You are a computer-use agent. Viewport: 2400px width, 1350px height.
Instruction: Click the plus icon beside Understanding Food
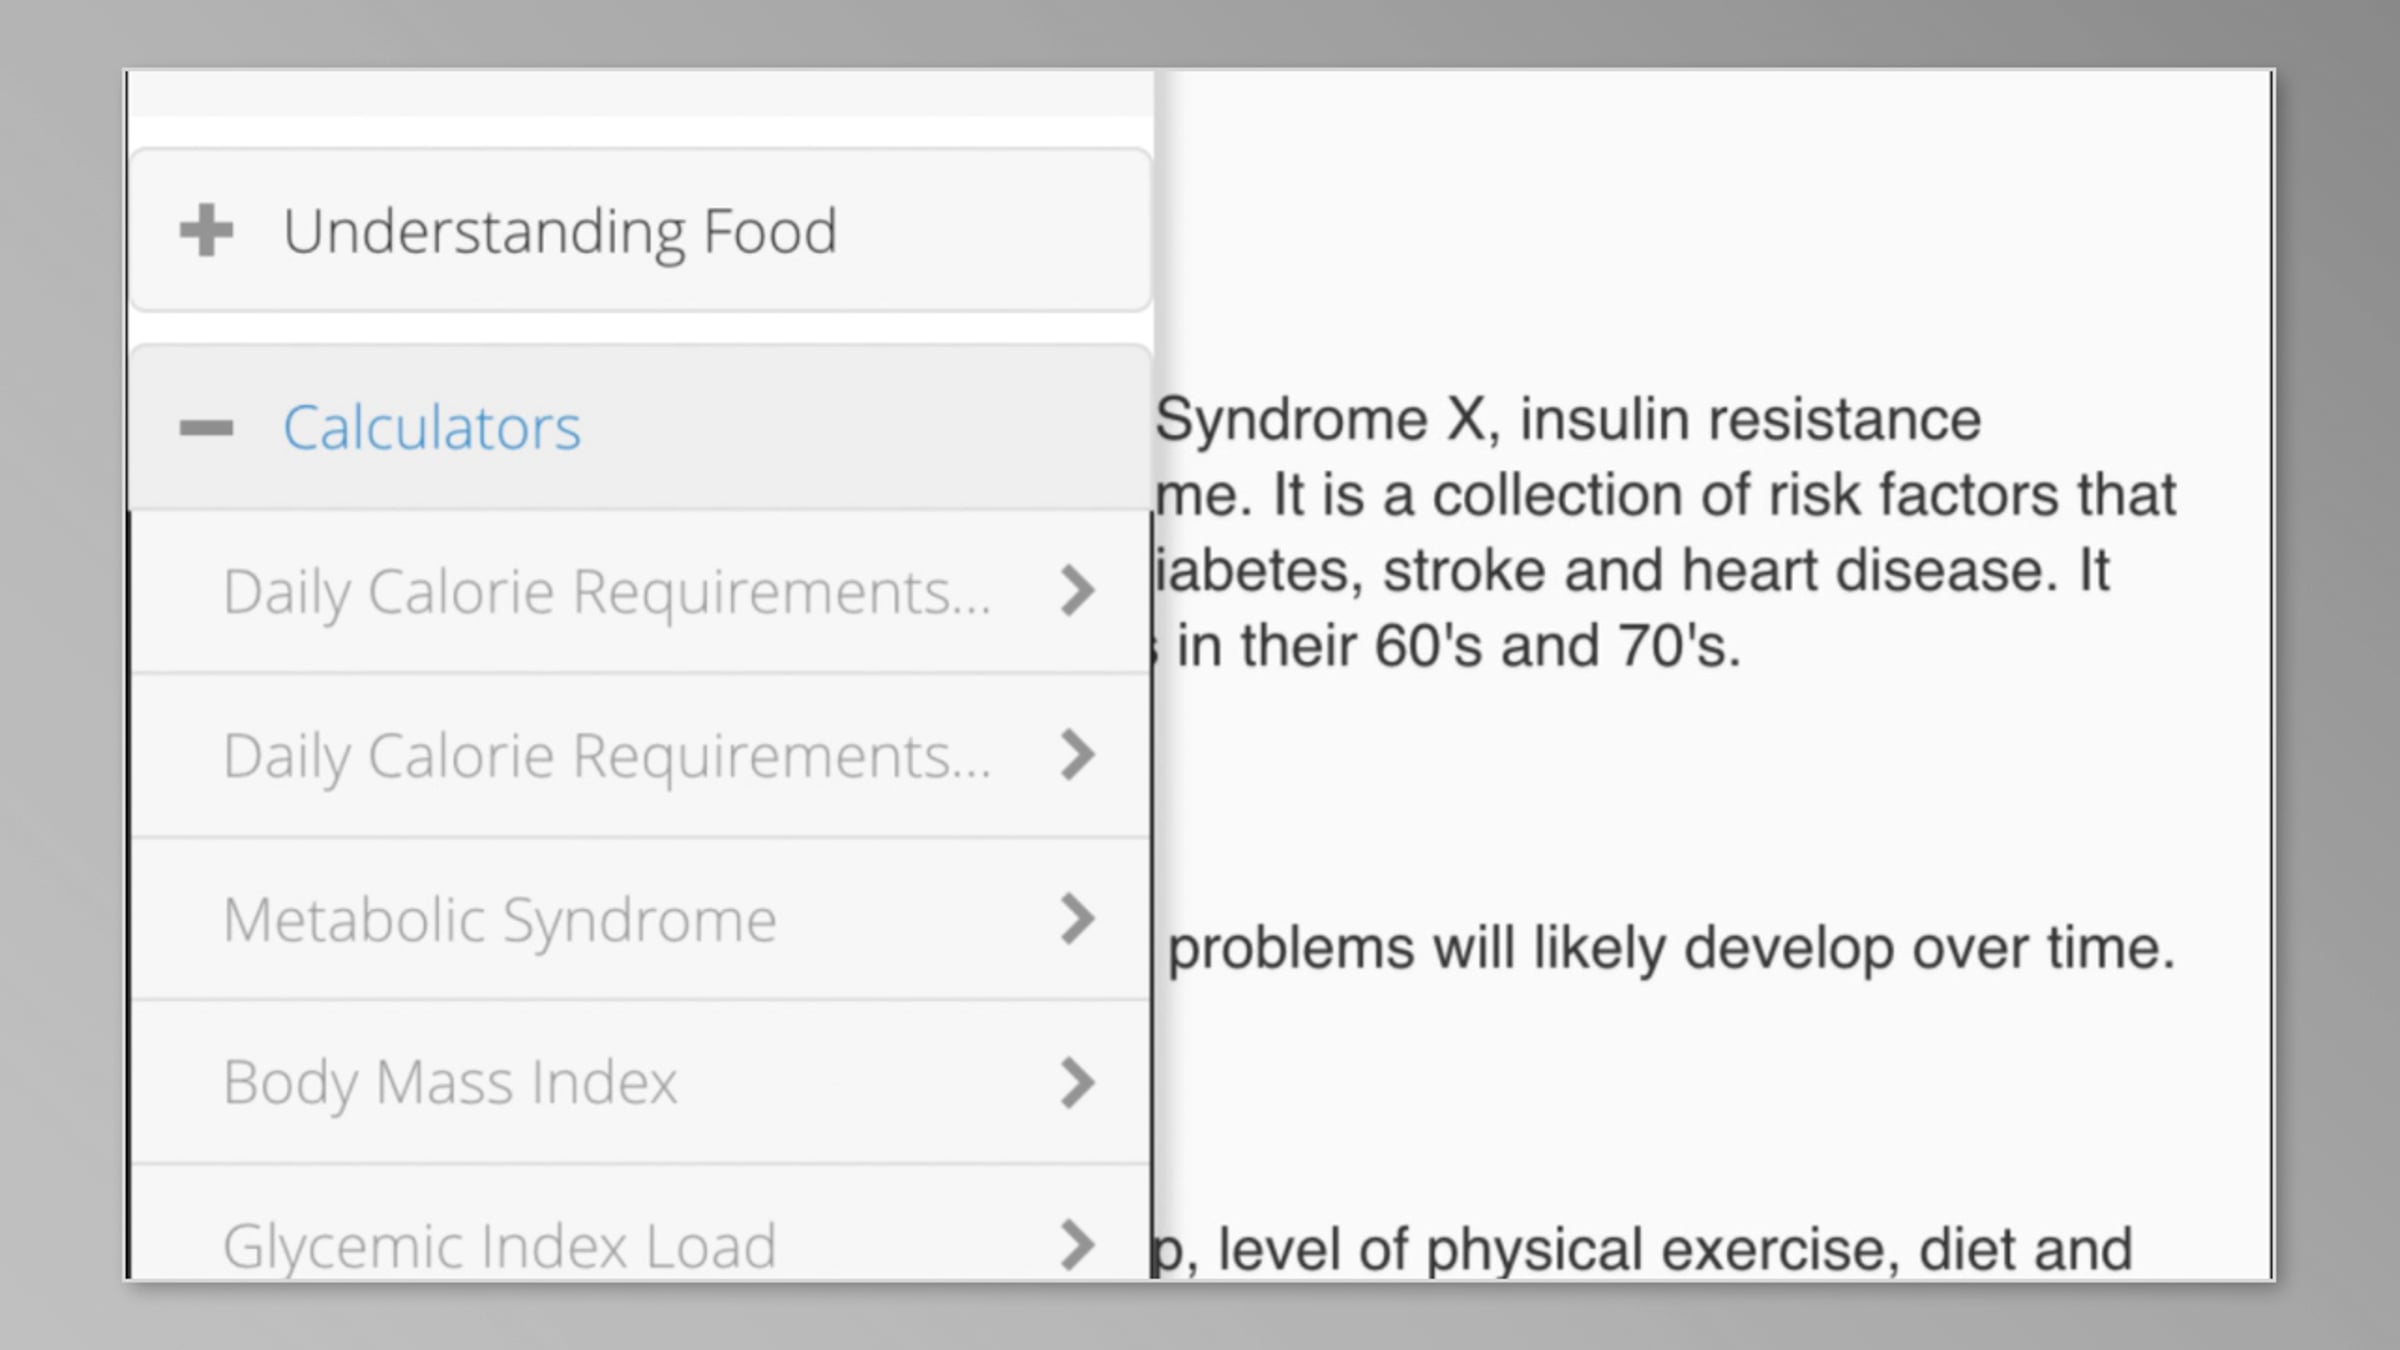[206, 230]
